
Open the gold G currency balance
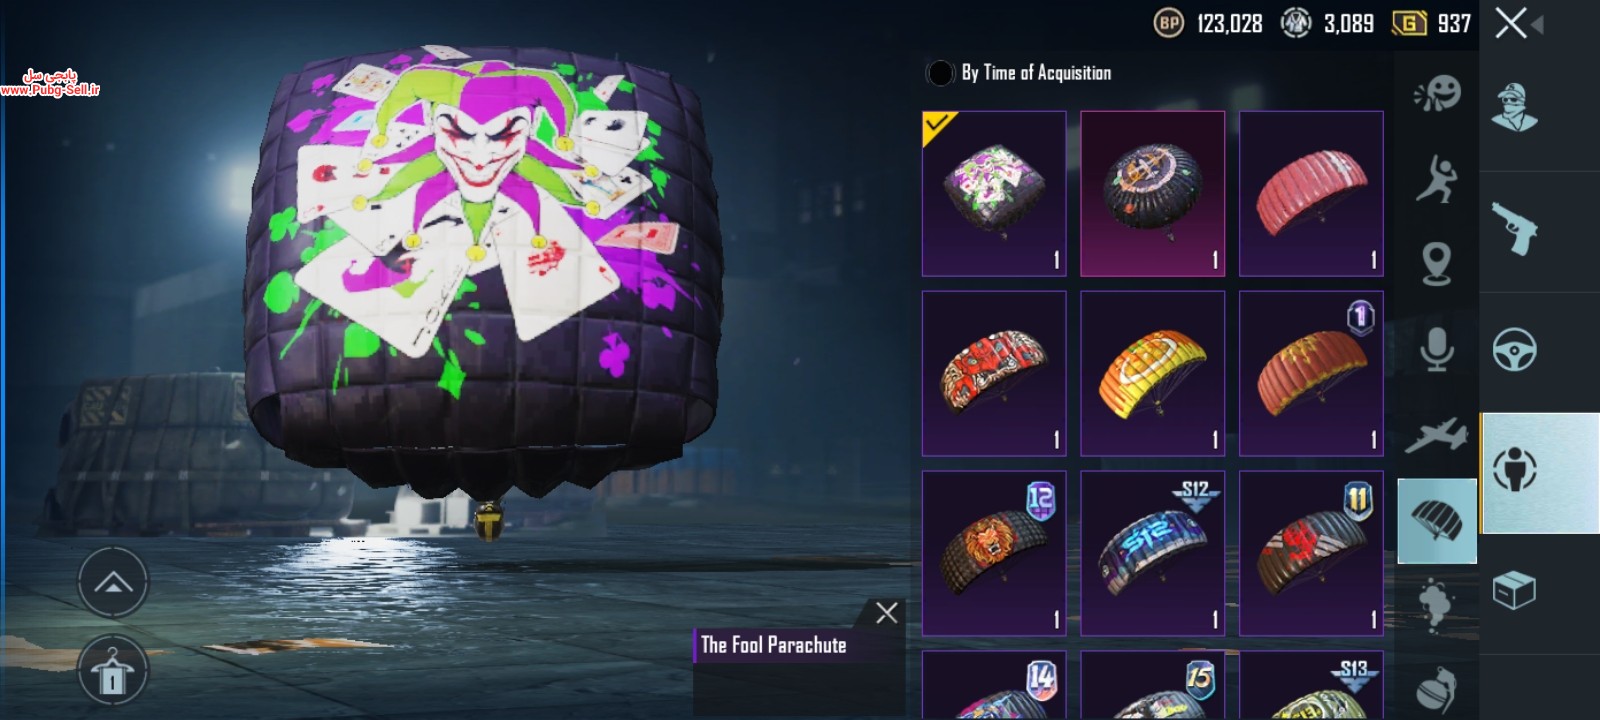point(1431,23)
